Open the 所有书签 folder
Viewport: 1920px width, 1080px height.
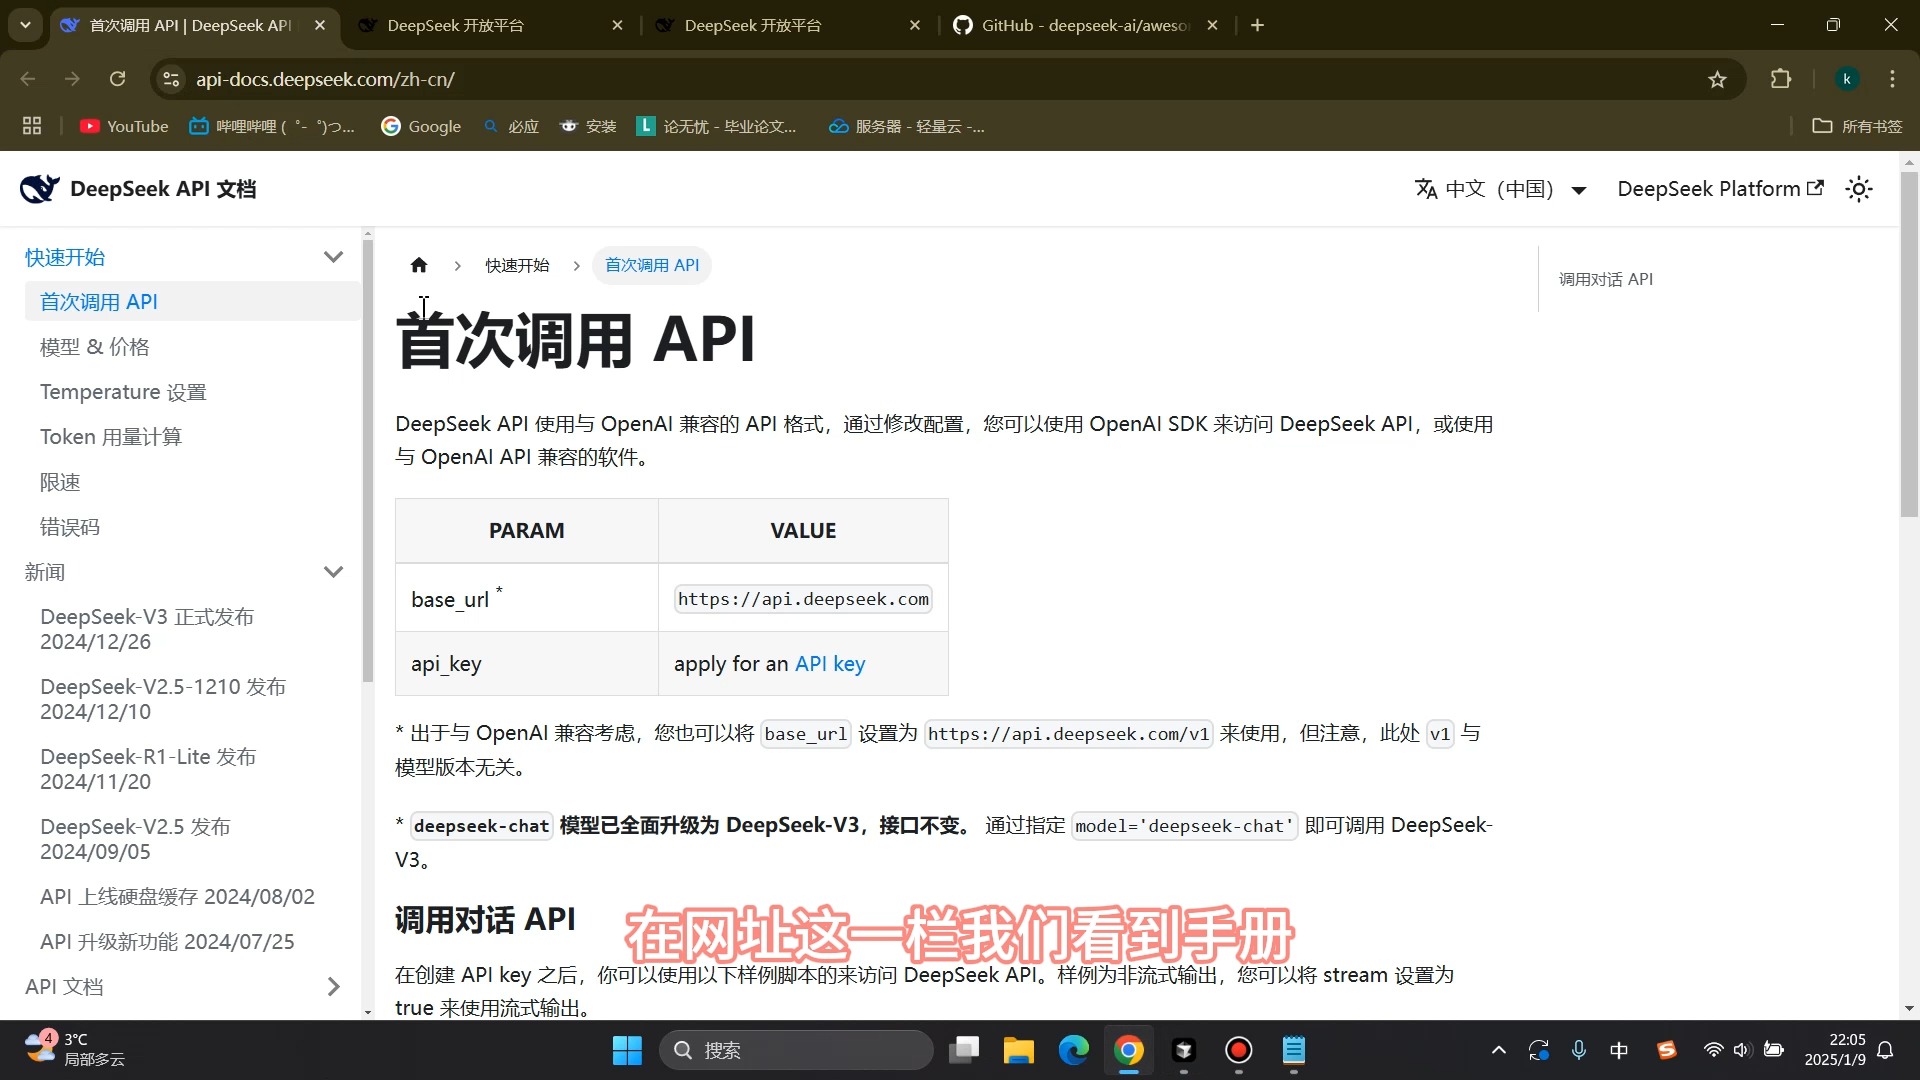[x=1857, y=126]
